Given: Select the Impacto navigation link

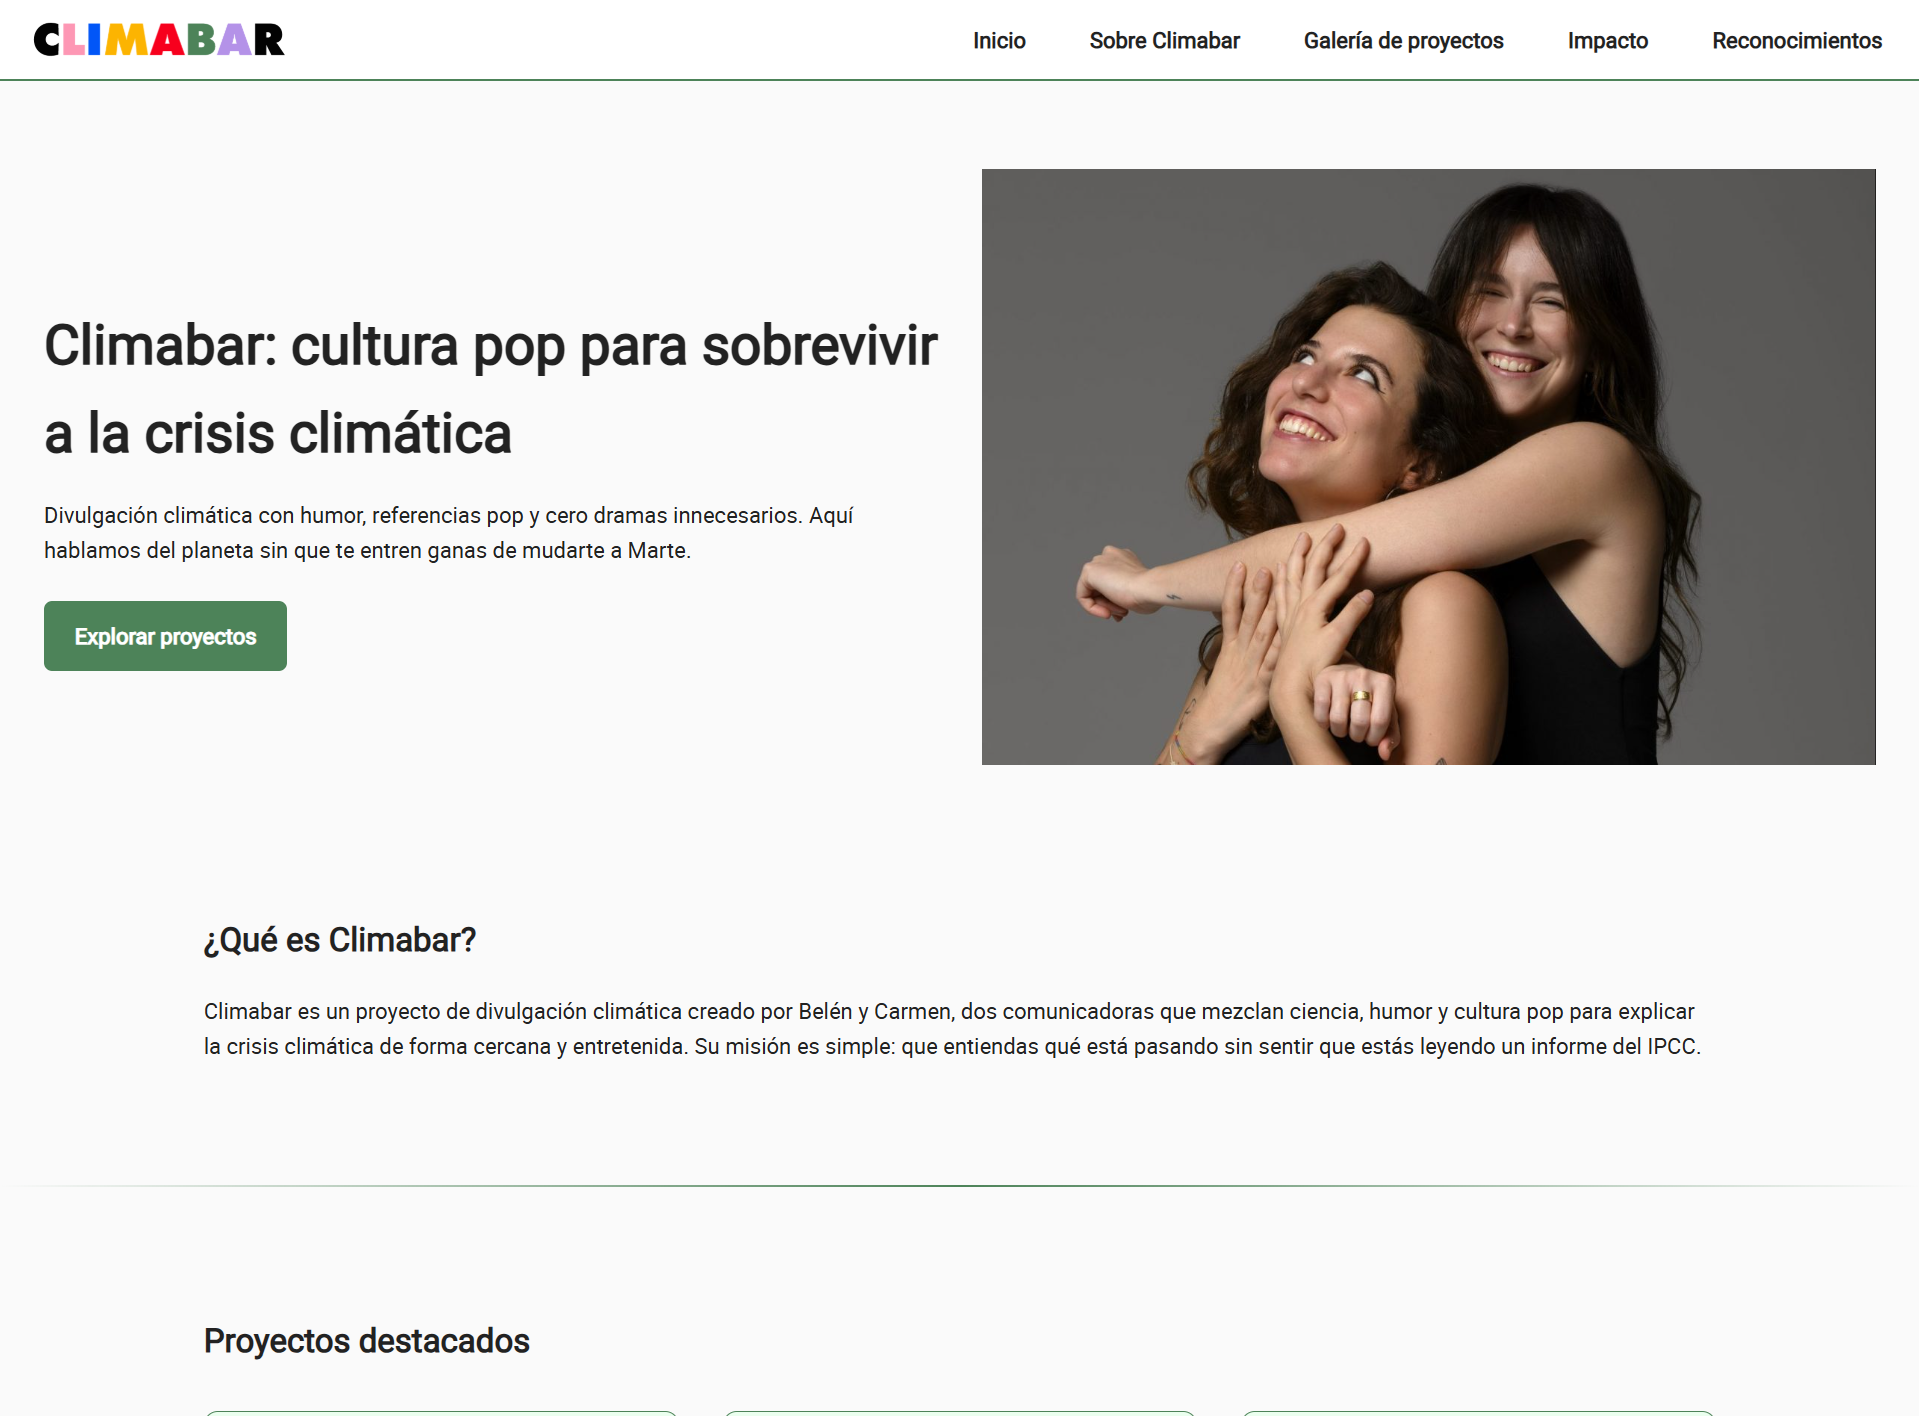Looking at the screenshot, I should 1607,41.
